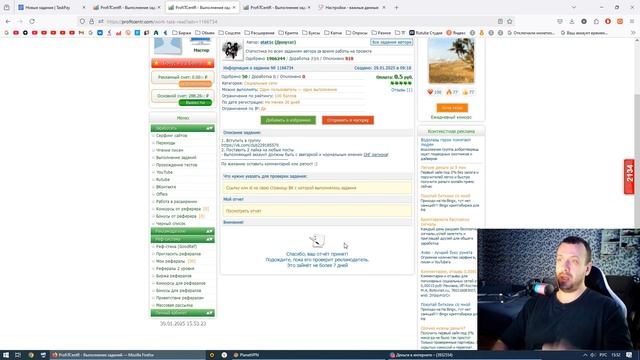
Task: Open the Отзывы reviews link
Action: pos(402,90)
